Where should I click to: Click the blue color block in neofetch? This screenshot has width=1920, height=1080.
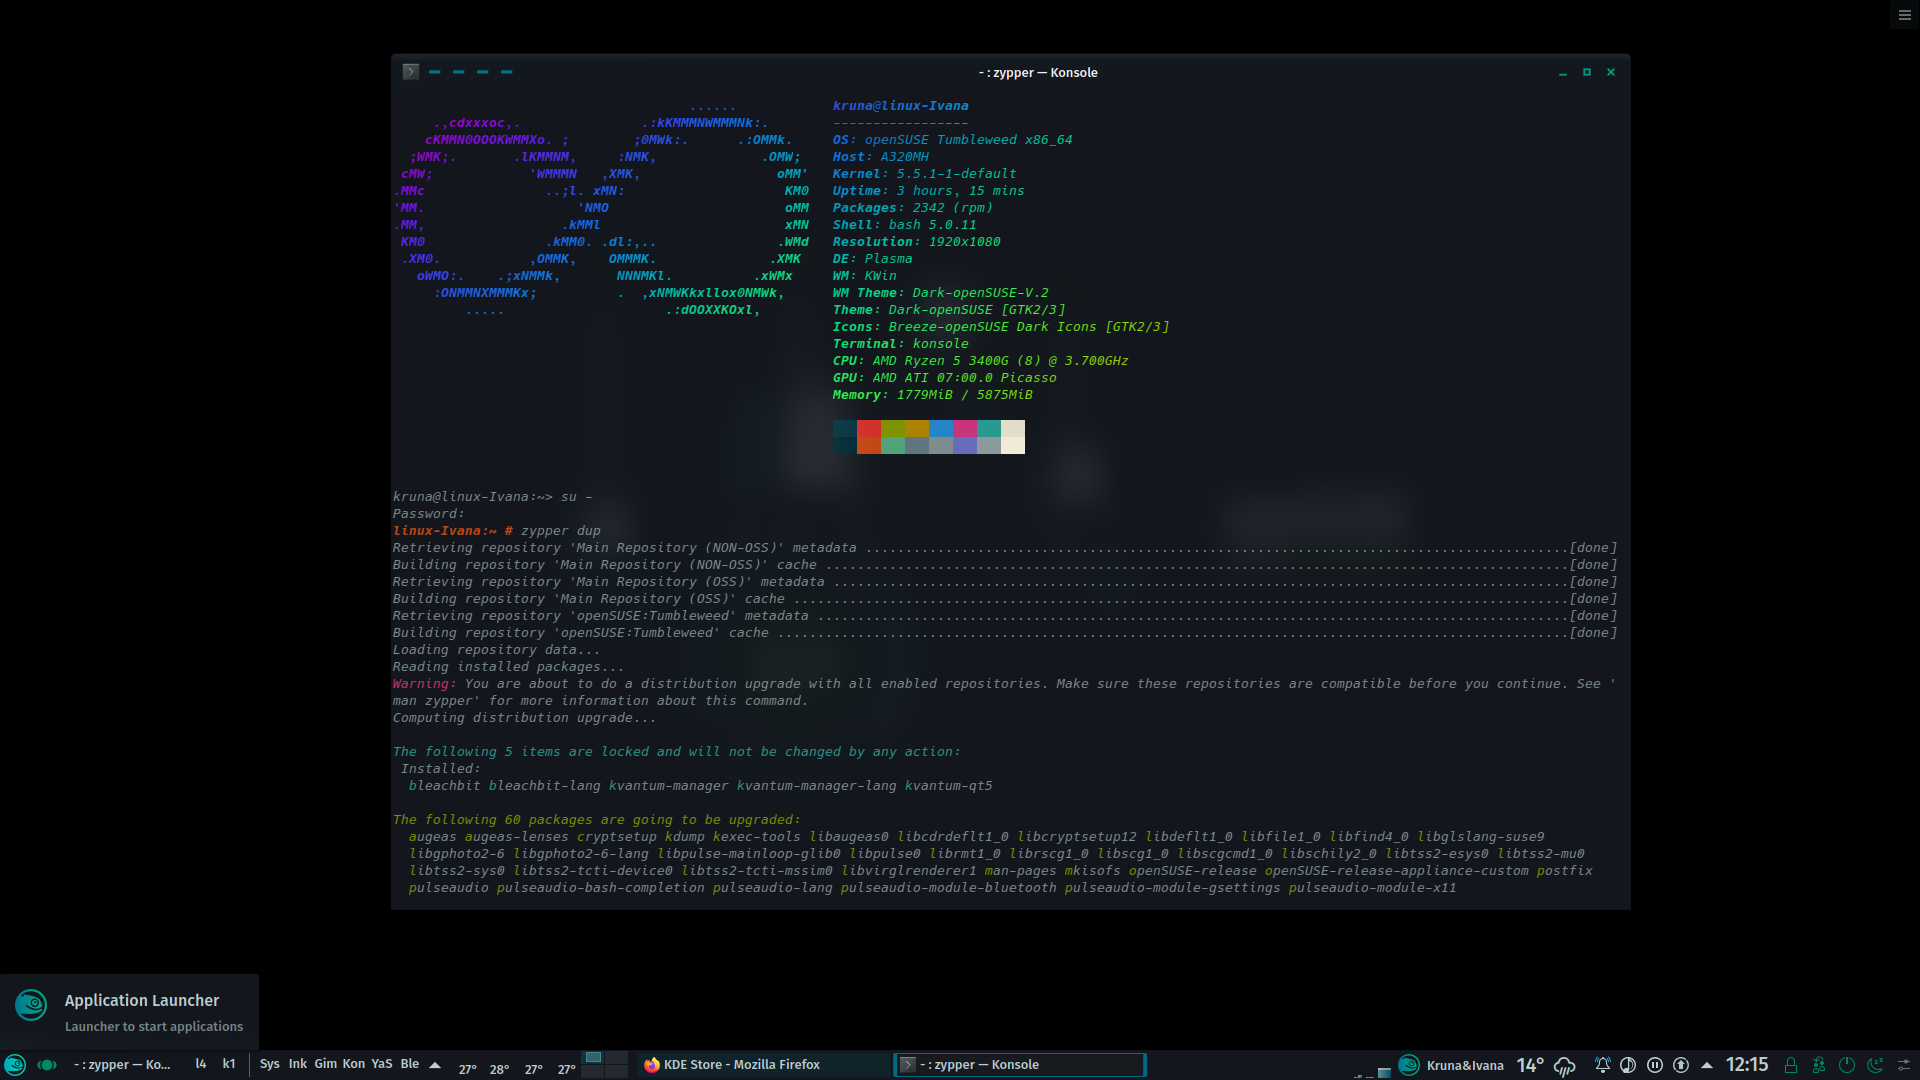click(x=941, y=428)
